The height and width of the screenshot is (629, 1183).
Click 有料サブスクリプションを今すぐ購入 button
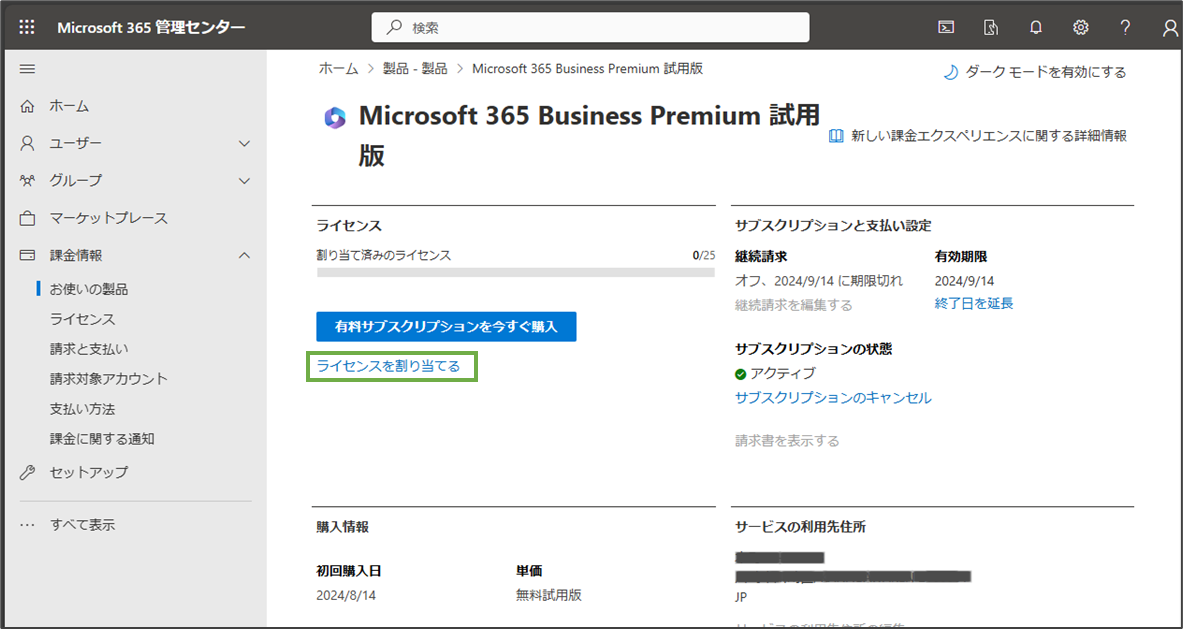(446, 327)
